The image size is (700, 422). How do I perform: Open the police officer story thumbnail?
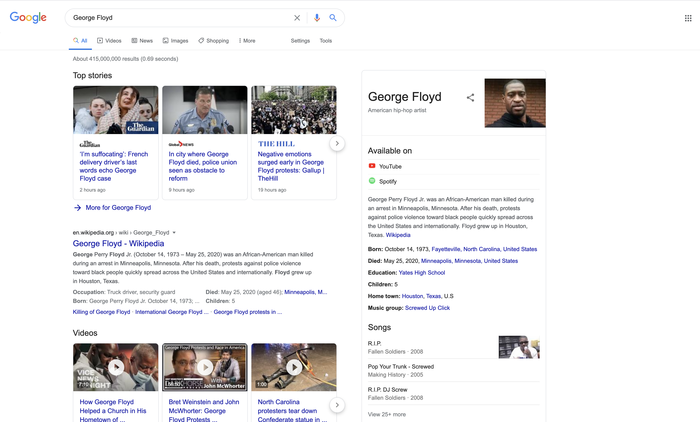[205, 110]
